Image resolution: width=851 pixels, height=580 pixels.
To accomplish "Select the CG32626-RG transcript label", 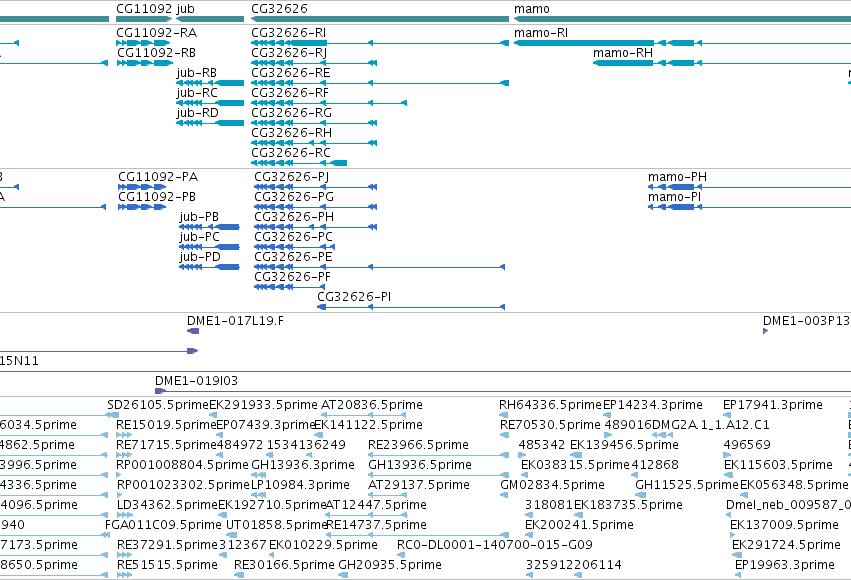I will pos(291,113).
